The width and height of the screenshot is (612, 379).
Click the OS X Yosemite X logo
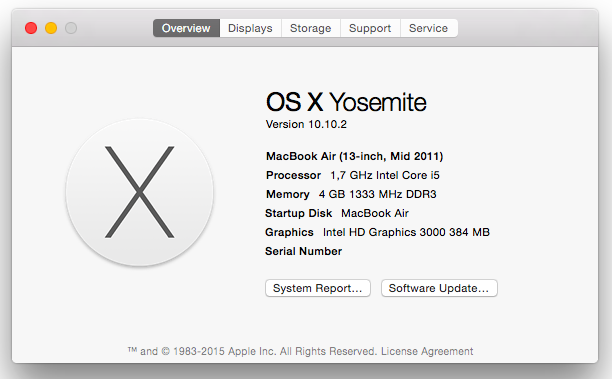click(x=139, y=192)
